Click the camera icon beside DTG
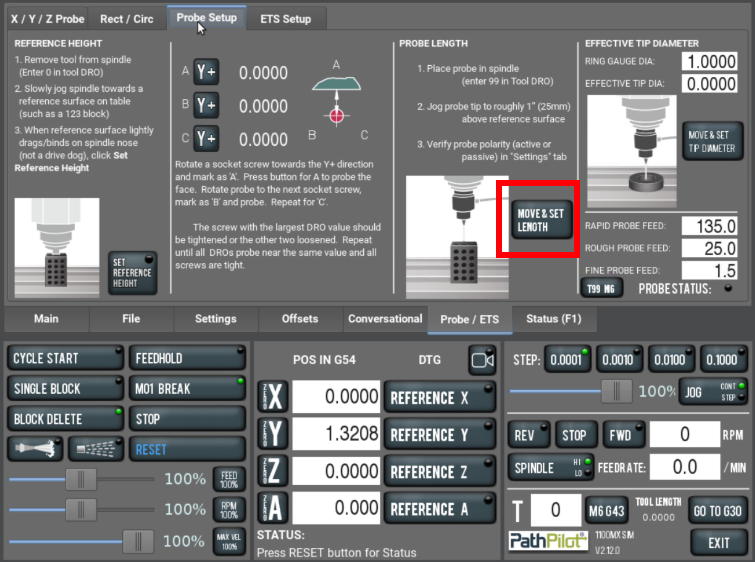 482,360
